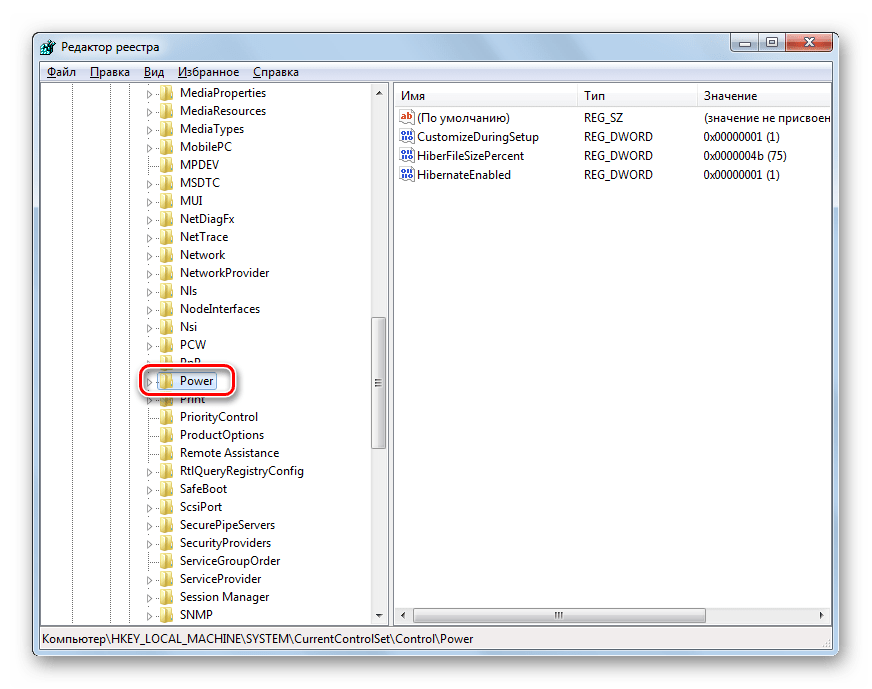
Task: Click the tree pane scroll up arrow
Action: click(379, 93)
